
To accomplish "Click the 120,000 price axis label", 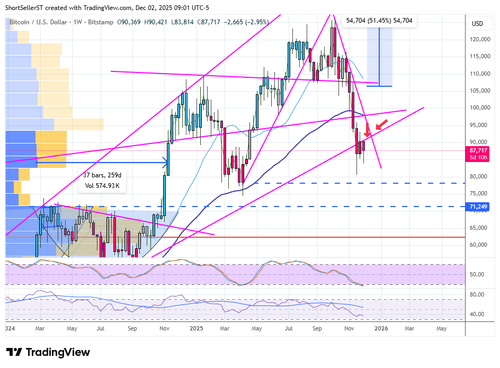I will click(480, 39).
